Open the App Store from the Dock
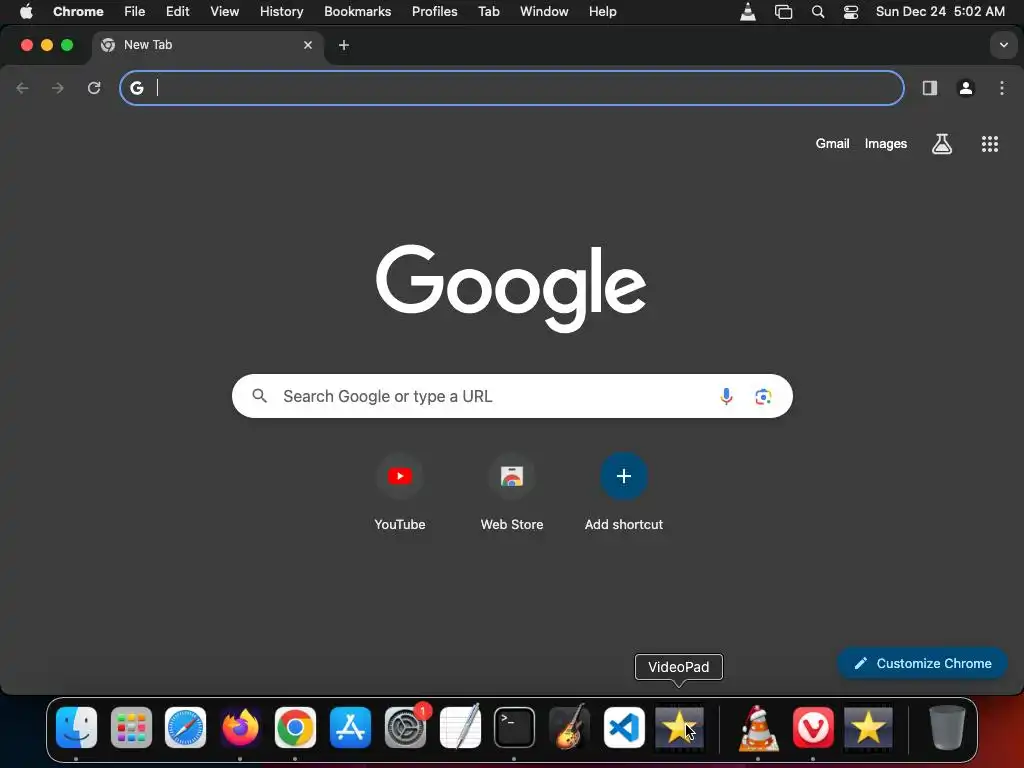Screen dimensions: 1024x768 click(x=350, y=728)
